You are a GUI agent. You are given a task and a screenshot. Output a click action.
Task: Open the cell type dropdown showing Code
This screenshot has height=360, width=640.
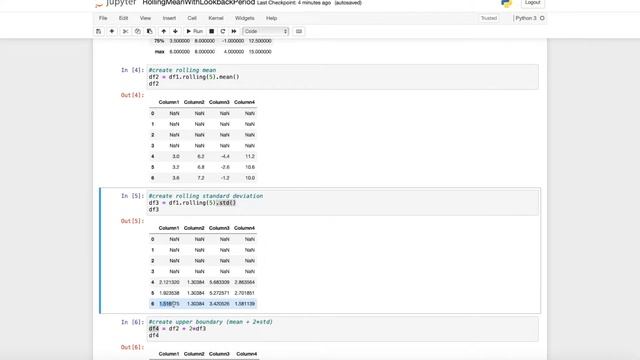266,31
